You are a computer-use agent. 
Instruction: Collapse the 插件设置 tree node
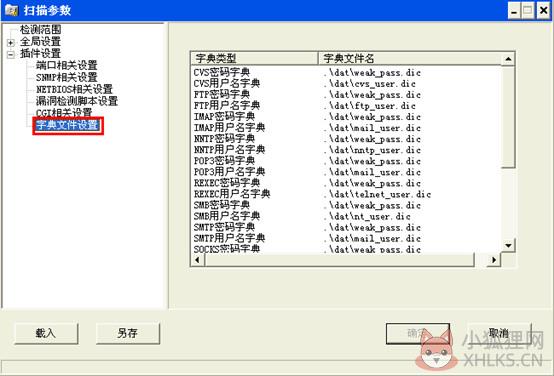tap(11, 54)
